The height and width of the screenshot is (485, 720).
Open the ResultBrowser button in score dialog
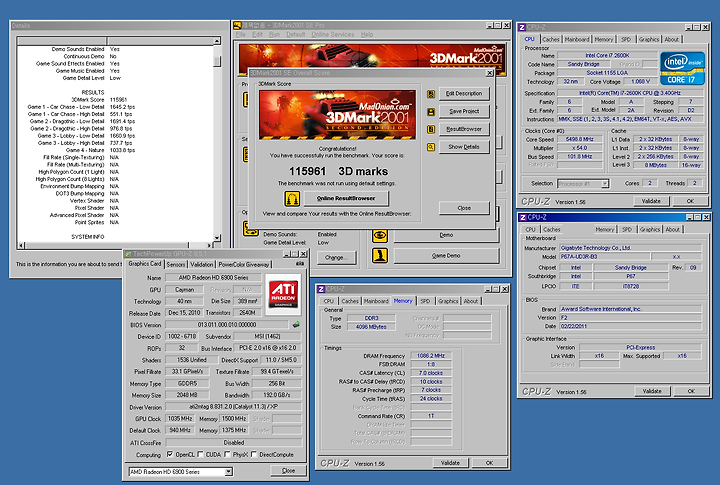[464, 130]
